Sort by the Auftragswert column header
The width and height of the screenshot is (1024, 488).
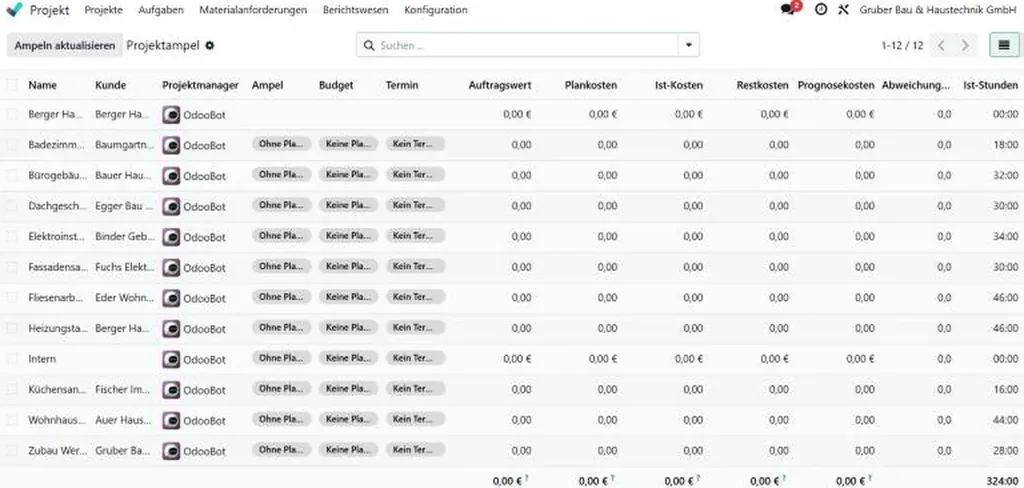tap(500, 85)
